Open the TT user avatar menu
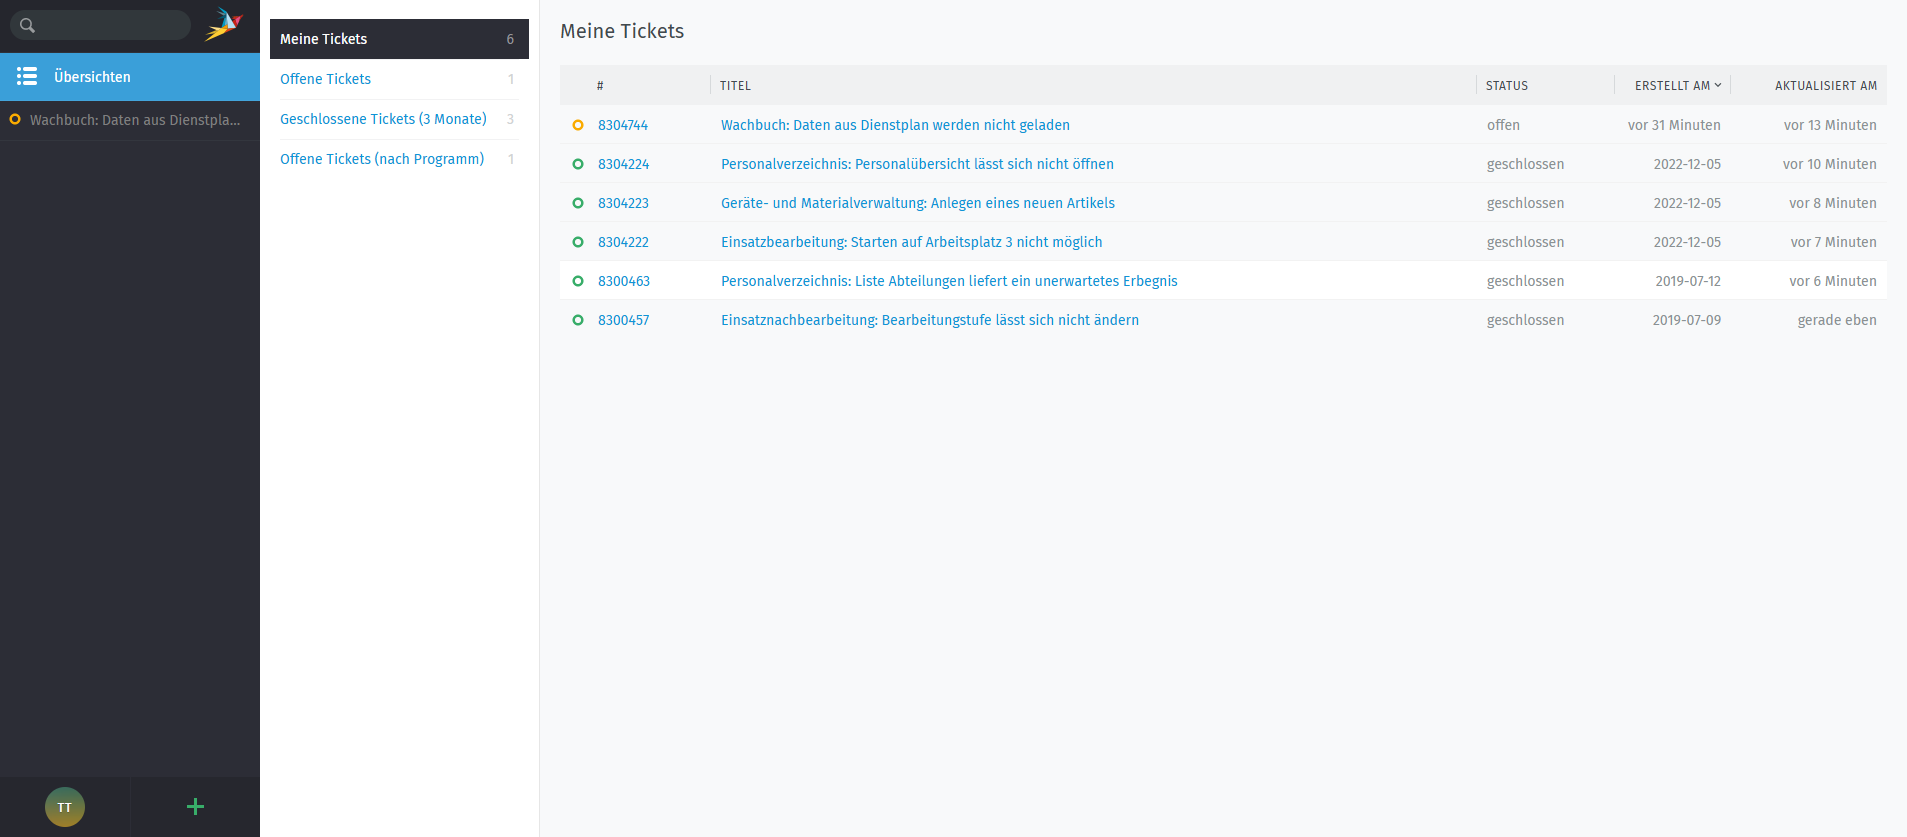This screenshot has height=837, width=1907. [65, 807]
